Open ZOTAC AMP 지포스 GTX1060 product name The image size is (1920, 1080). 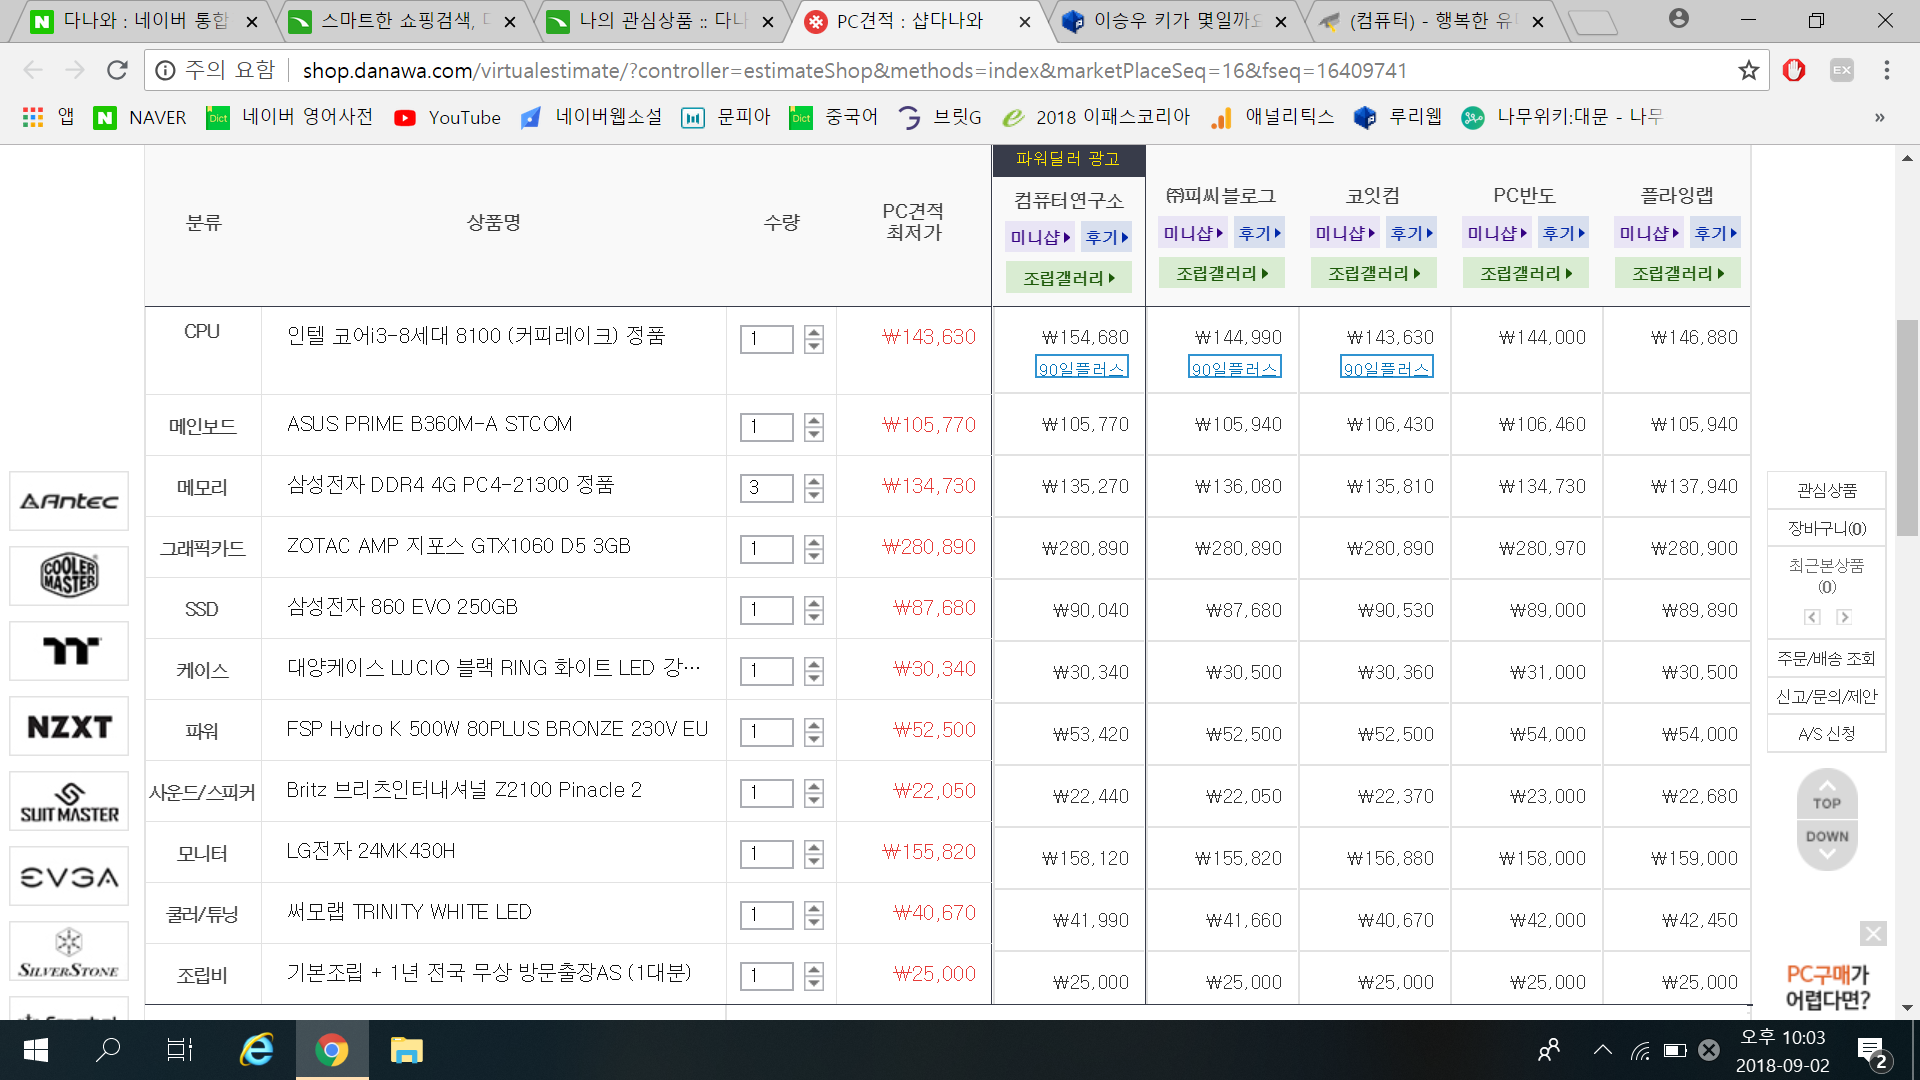pyautogui.click(x=459, y=546)
